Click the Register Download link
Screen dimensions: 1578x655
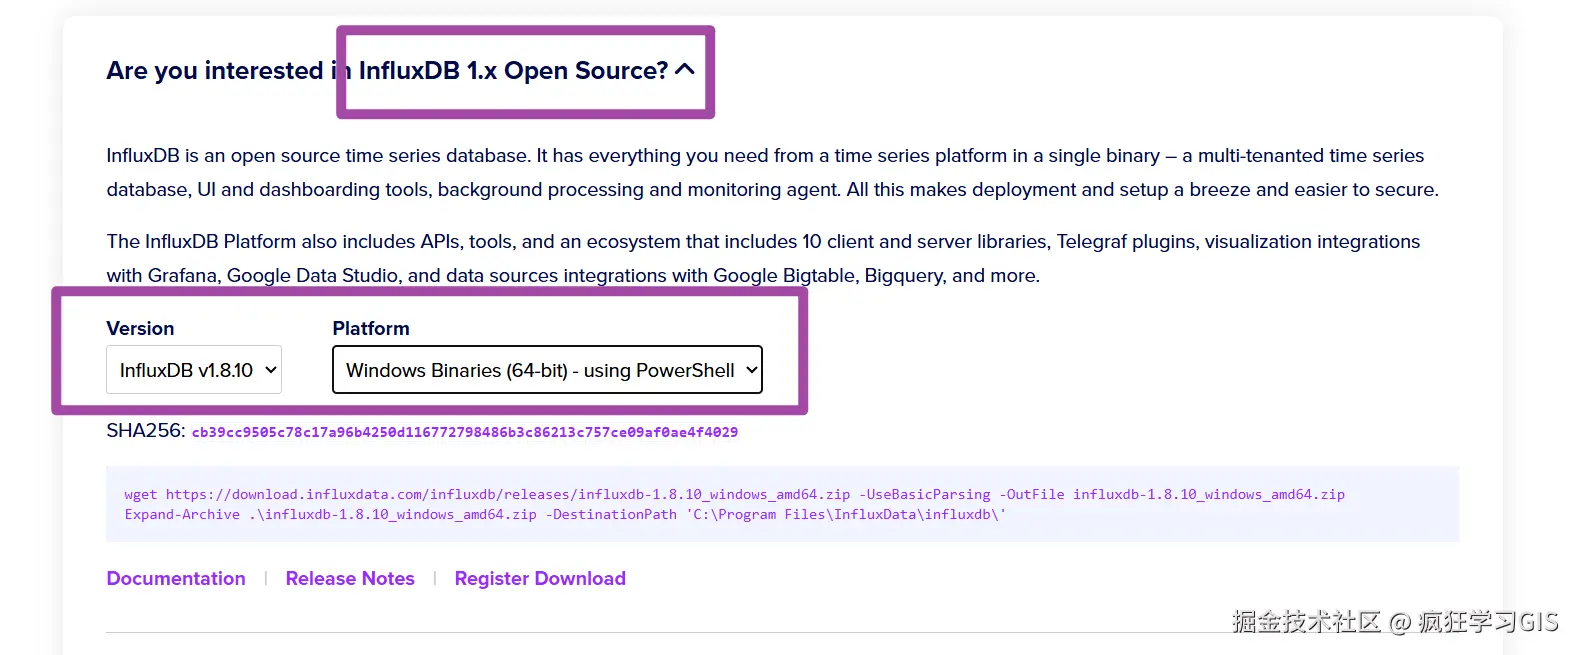[540, 578]
